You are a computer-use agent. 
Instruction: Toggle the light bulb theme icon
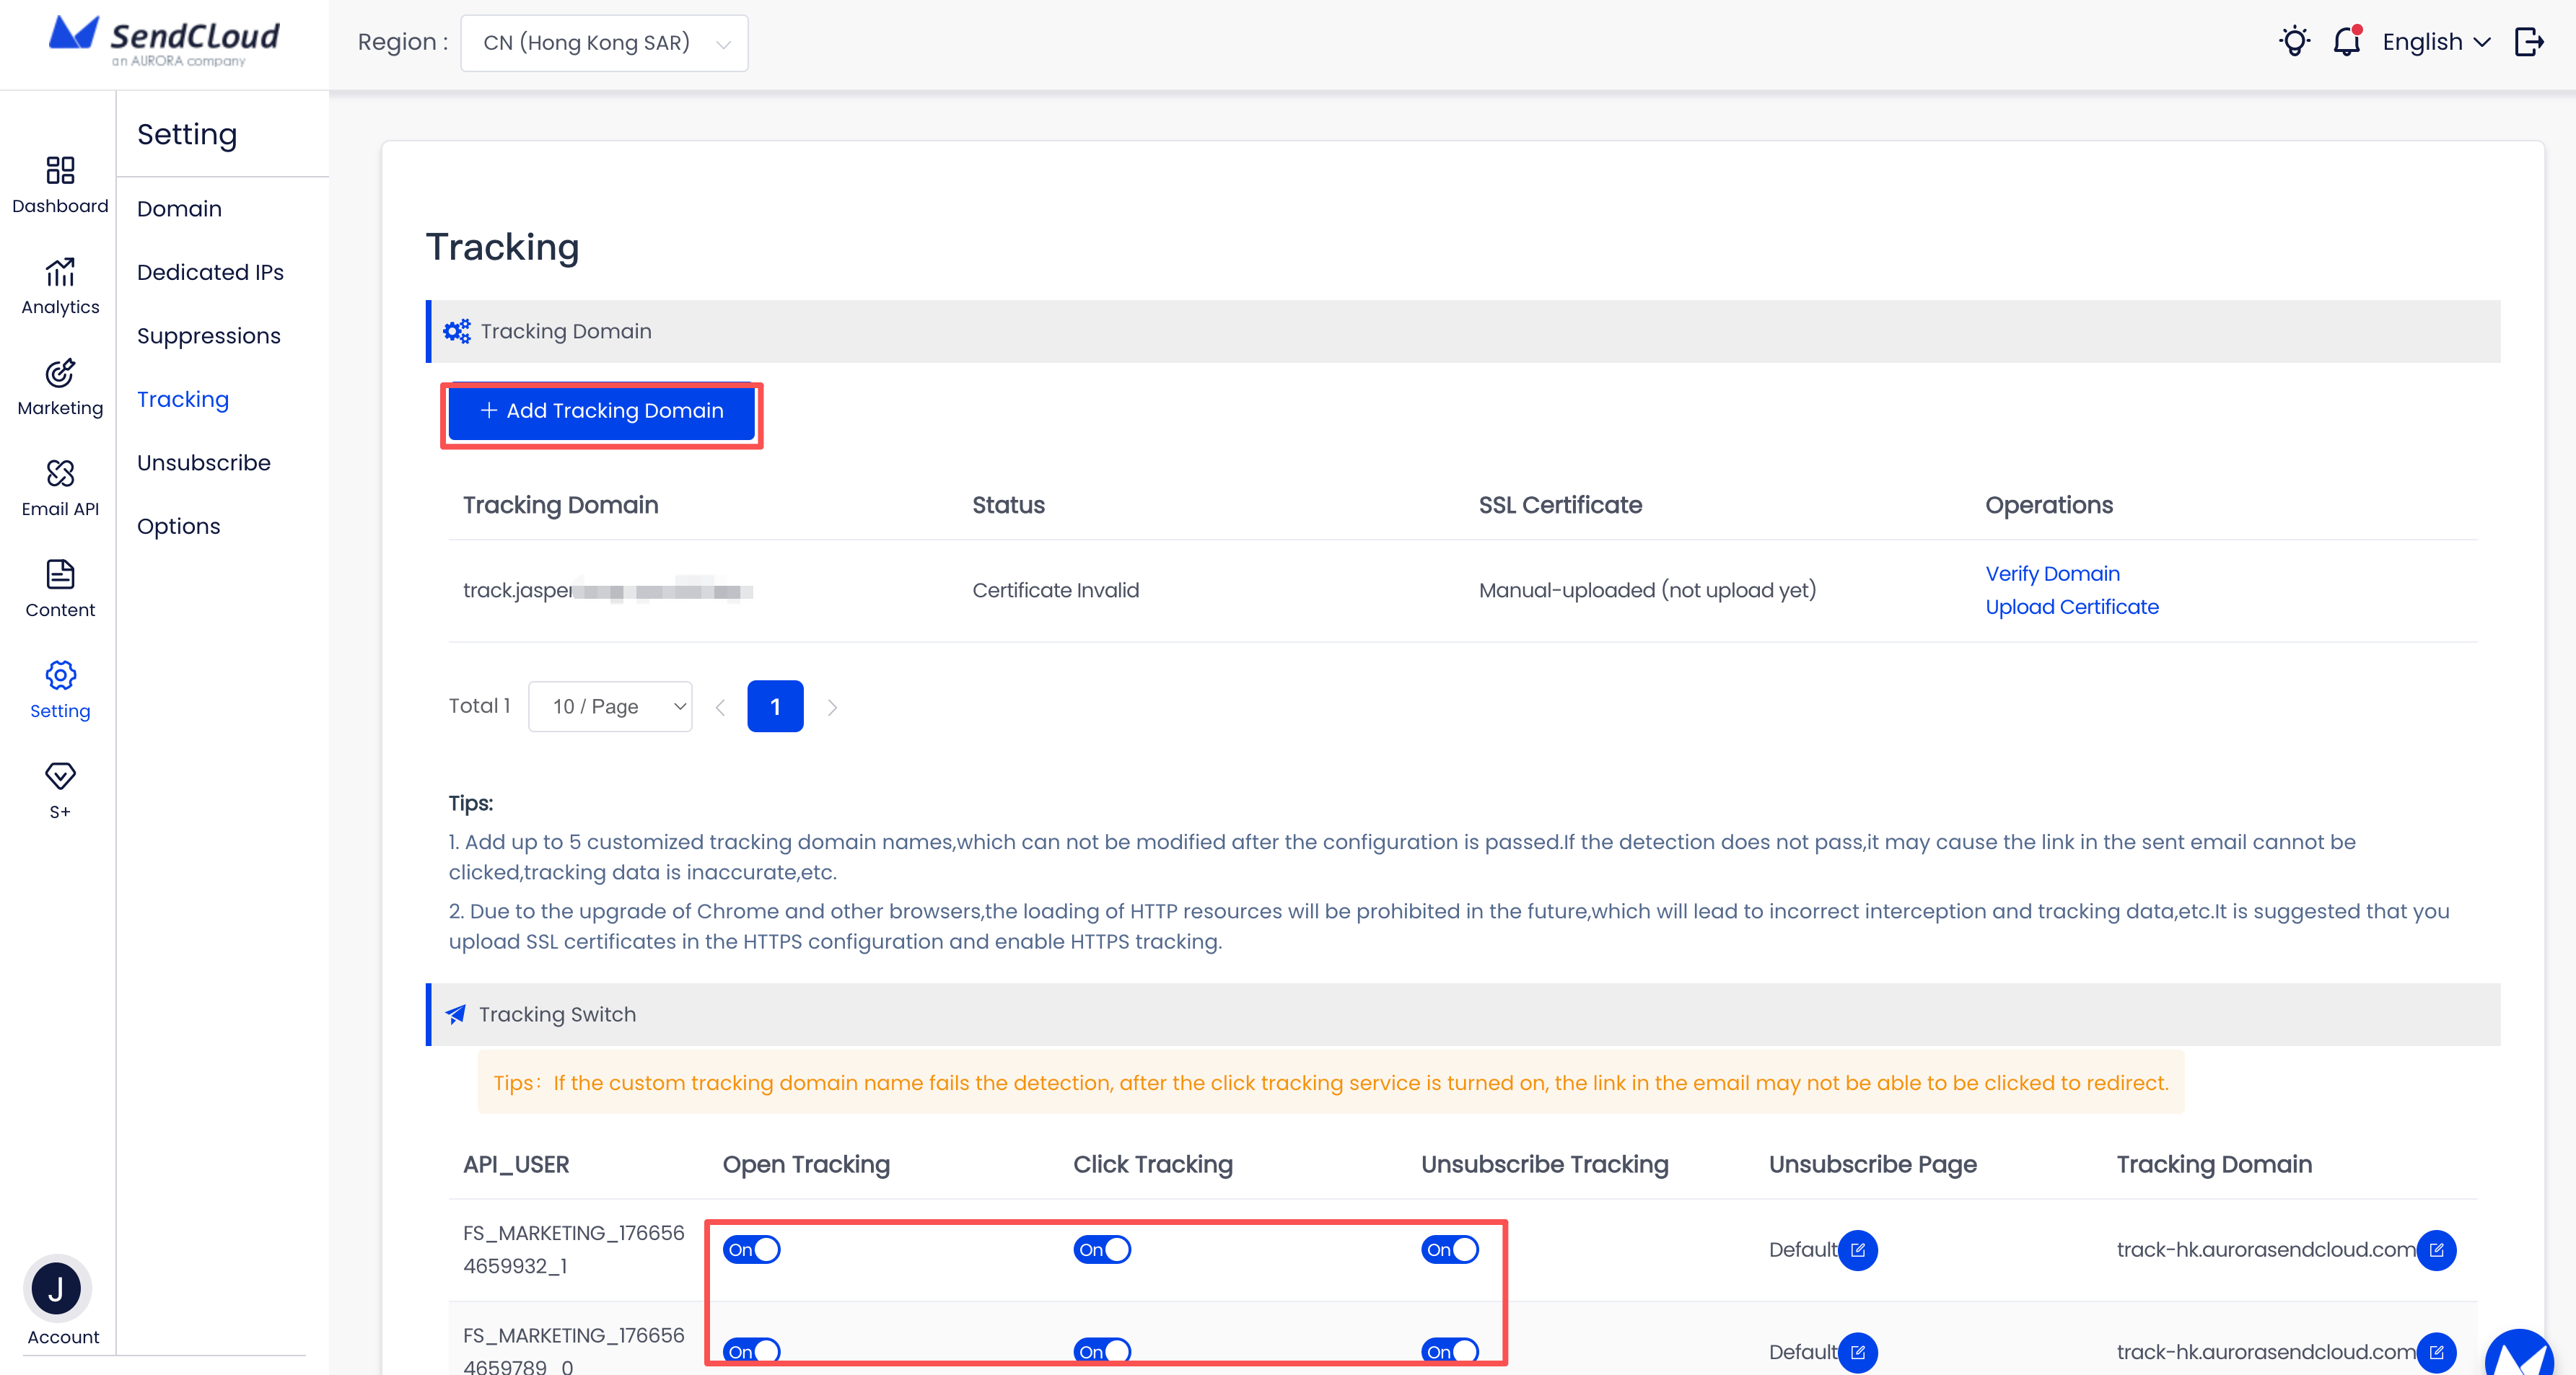coord(2294,42)
